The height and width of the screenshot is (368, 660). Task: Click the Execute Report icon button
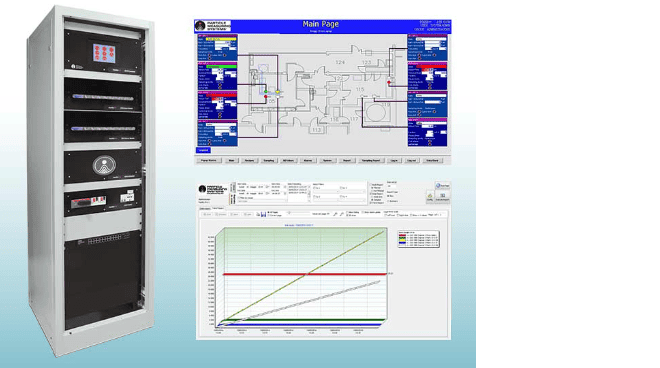442,197
